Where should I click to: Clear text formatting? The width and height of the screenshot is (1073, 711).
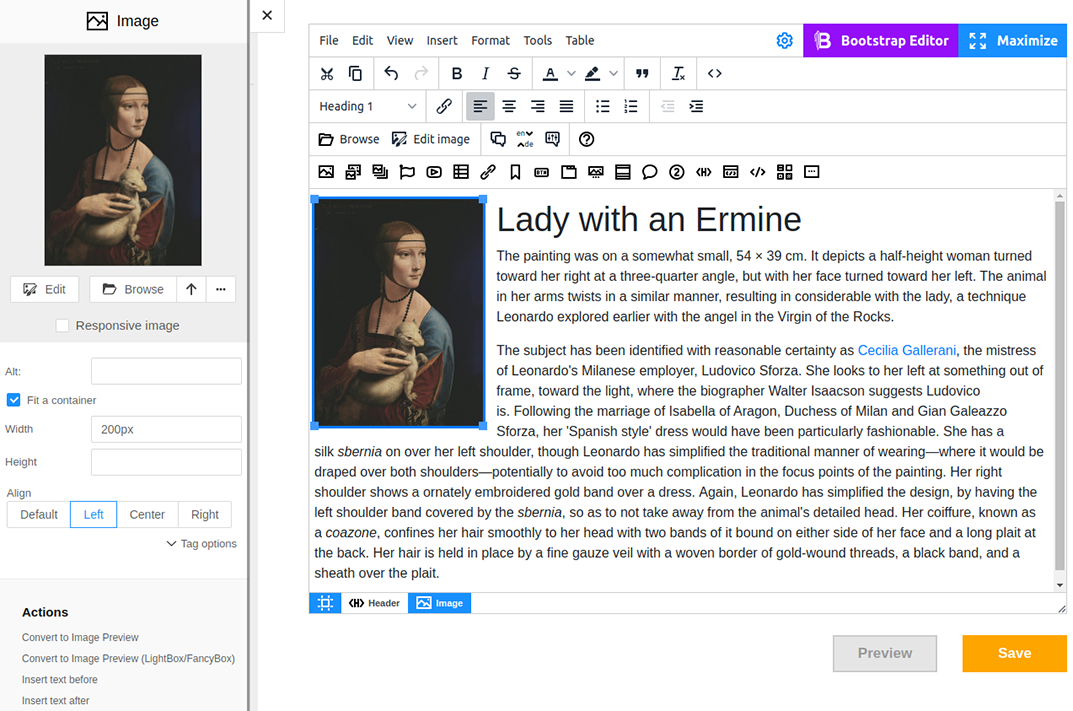679,73
